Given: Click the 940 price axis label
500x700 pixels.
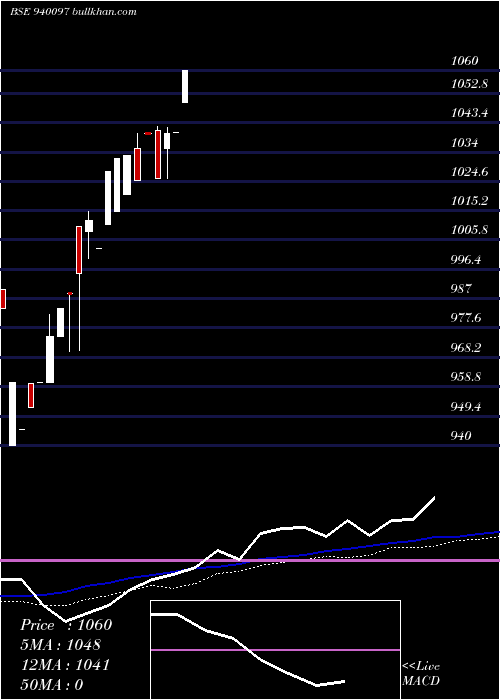Looking at the screenshot, I should [461, 436].
